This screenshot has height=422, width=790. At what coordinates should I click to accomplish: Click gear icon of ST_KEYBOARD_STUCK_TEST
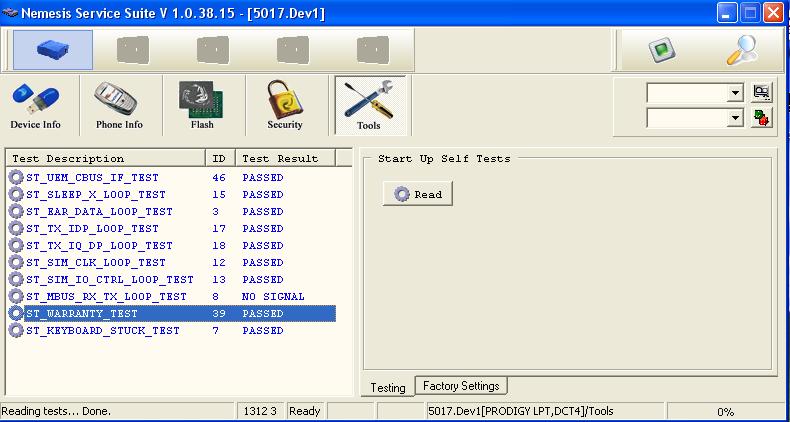[x=16, y=330]
